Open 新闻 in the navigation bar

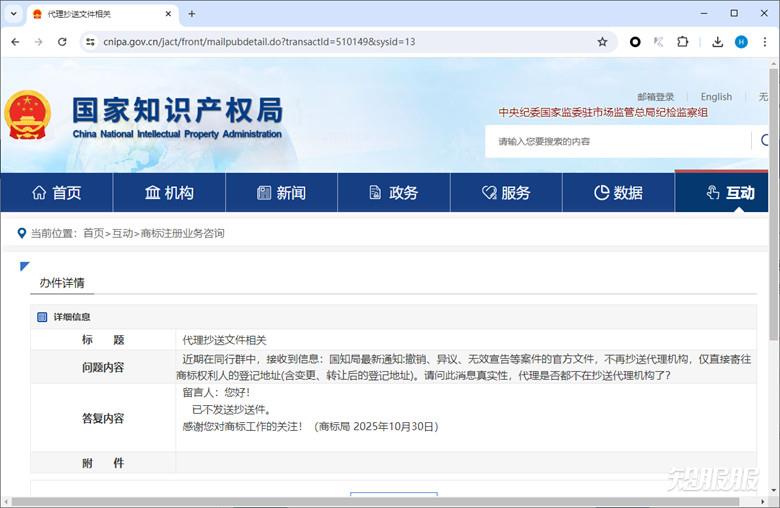pos(282,193)
